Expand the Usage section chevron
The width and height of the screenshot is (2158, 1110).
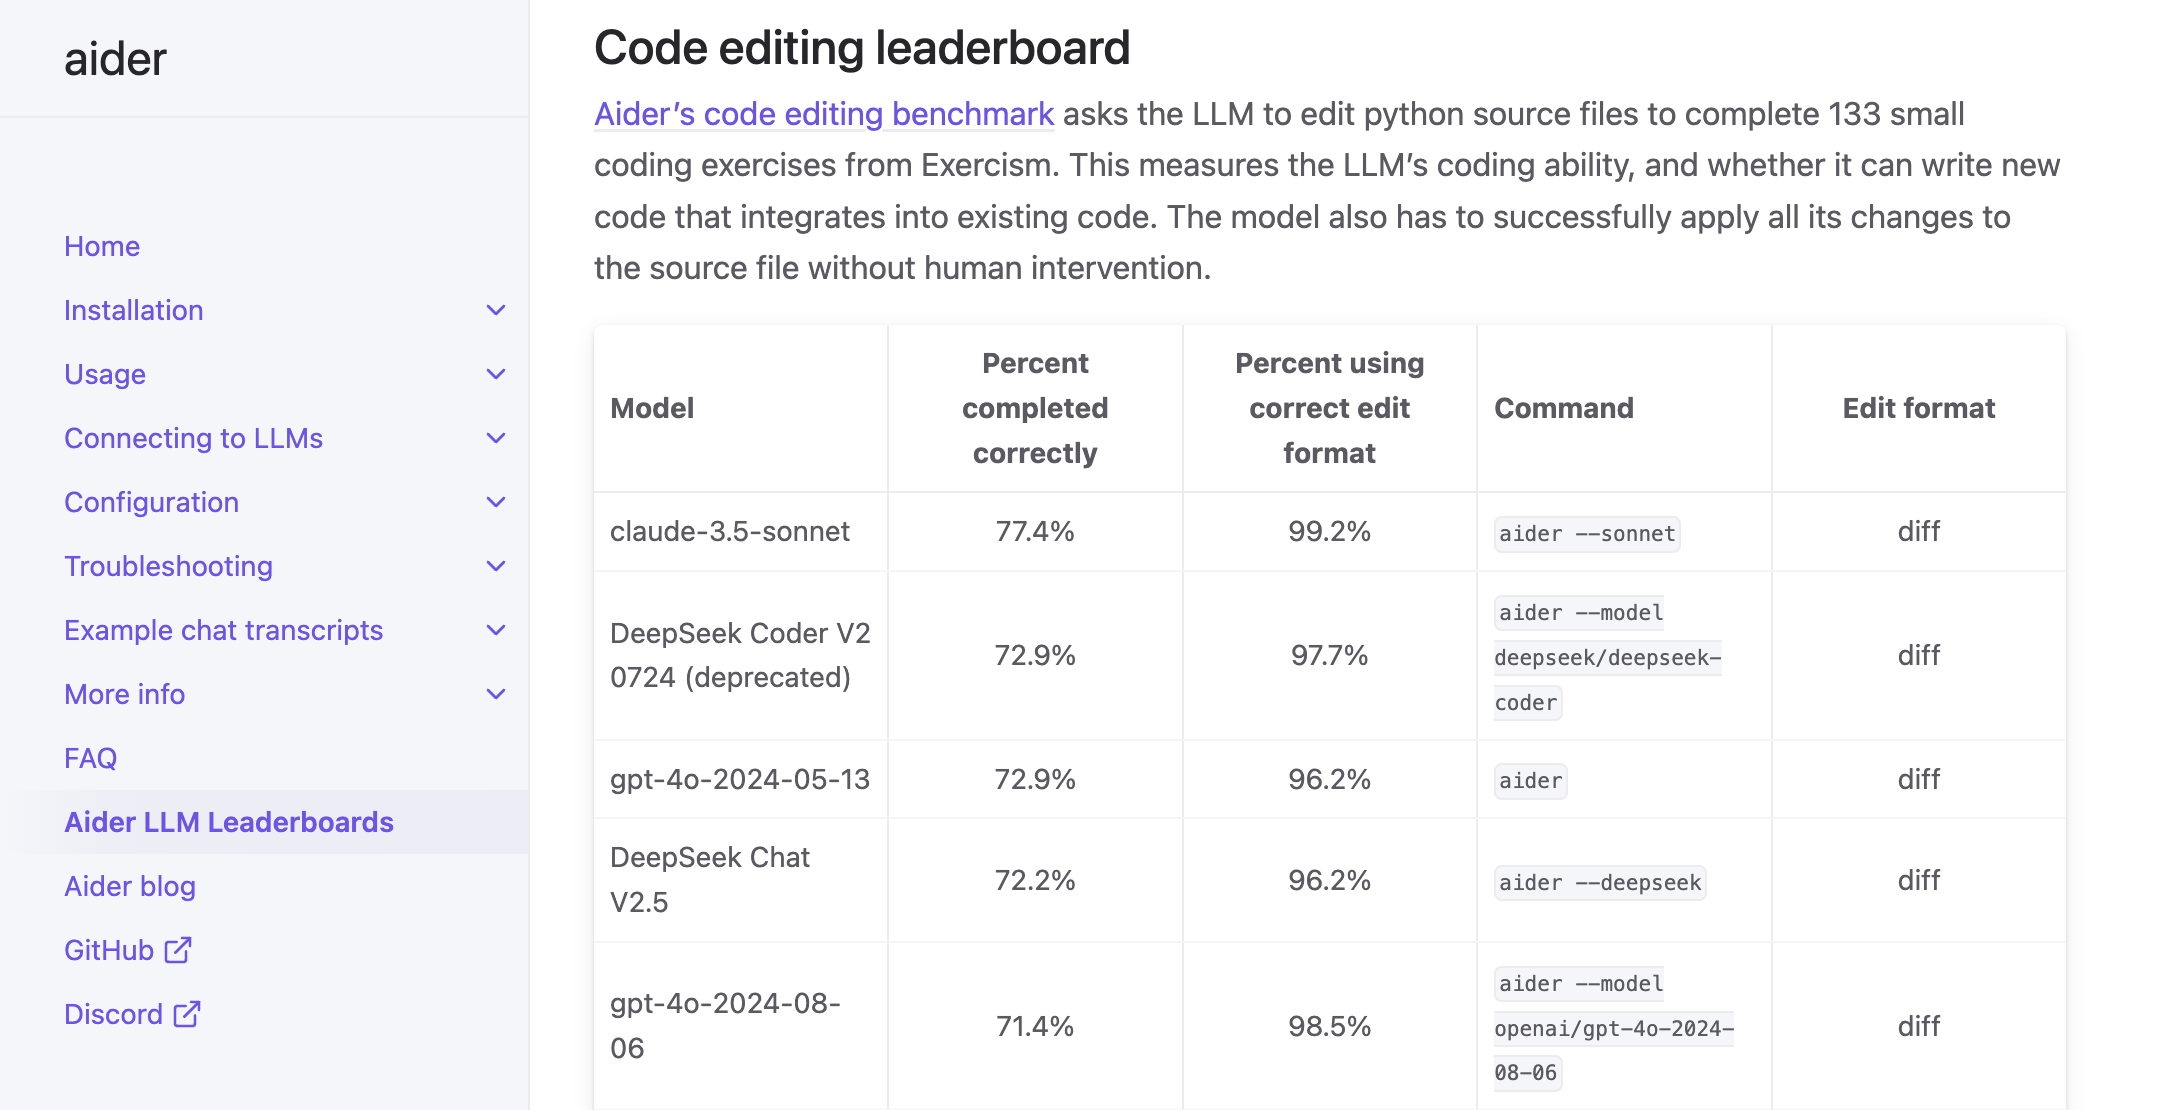[x=496, y=374]
